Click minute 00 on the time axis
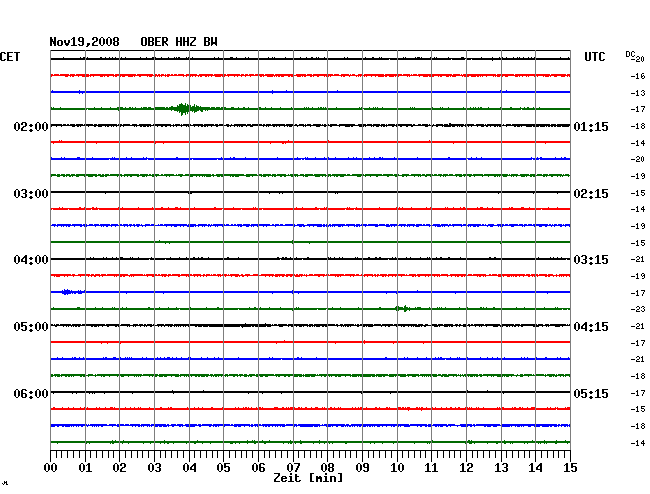 point(51,468)
